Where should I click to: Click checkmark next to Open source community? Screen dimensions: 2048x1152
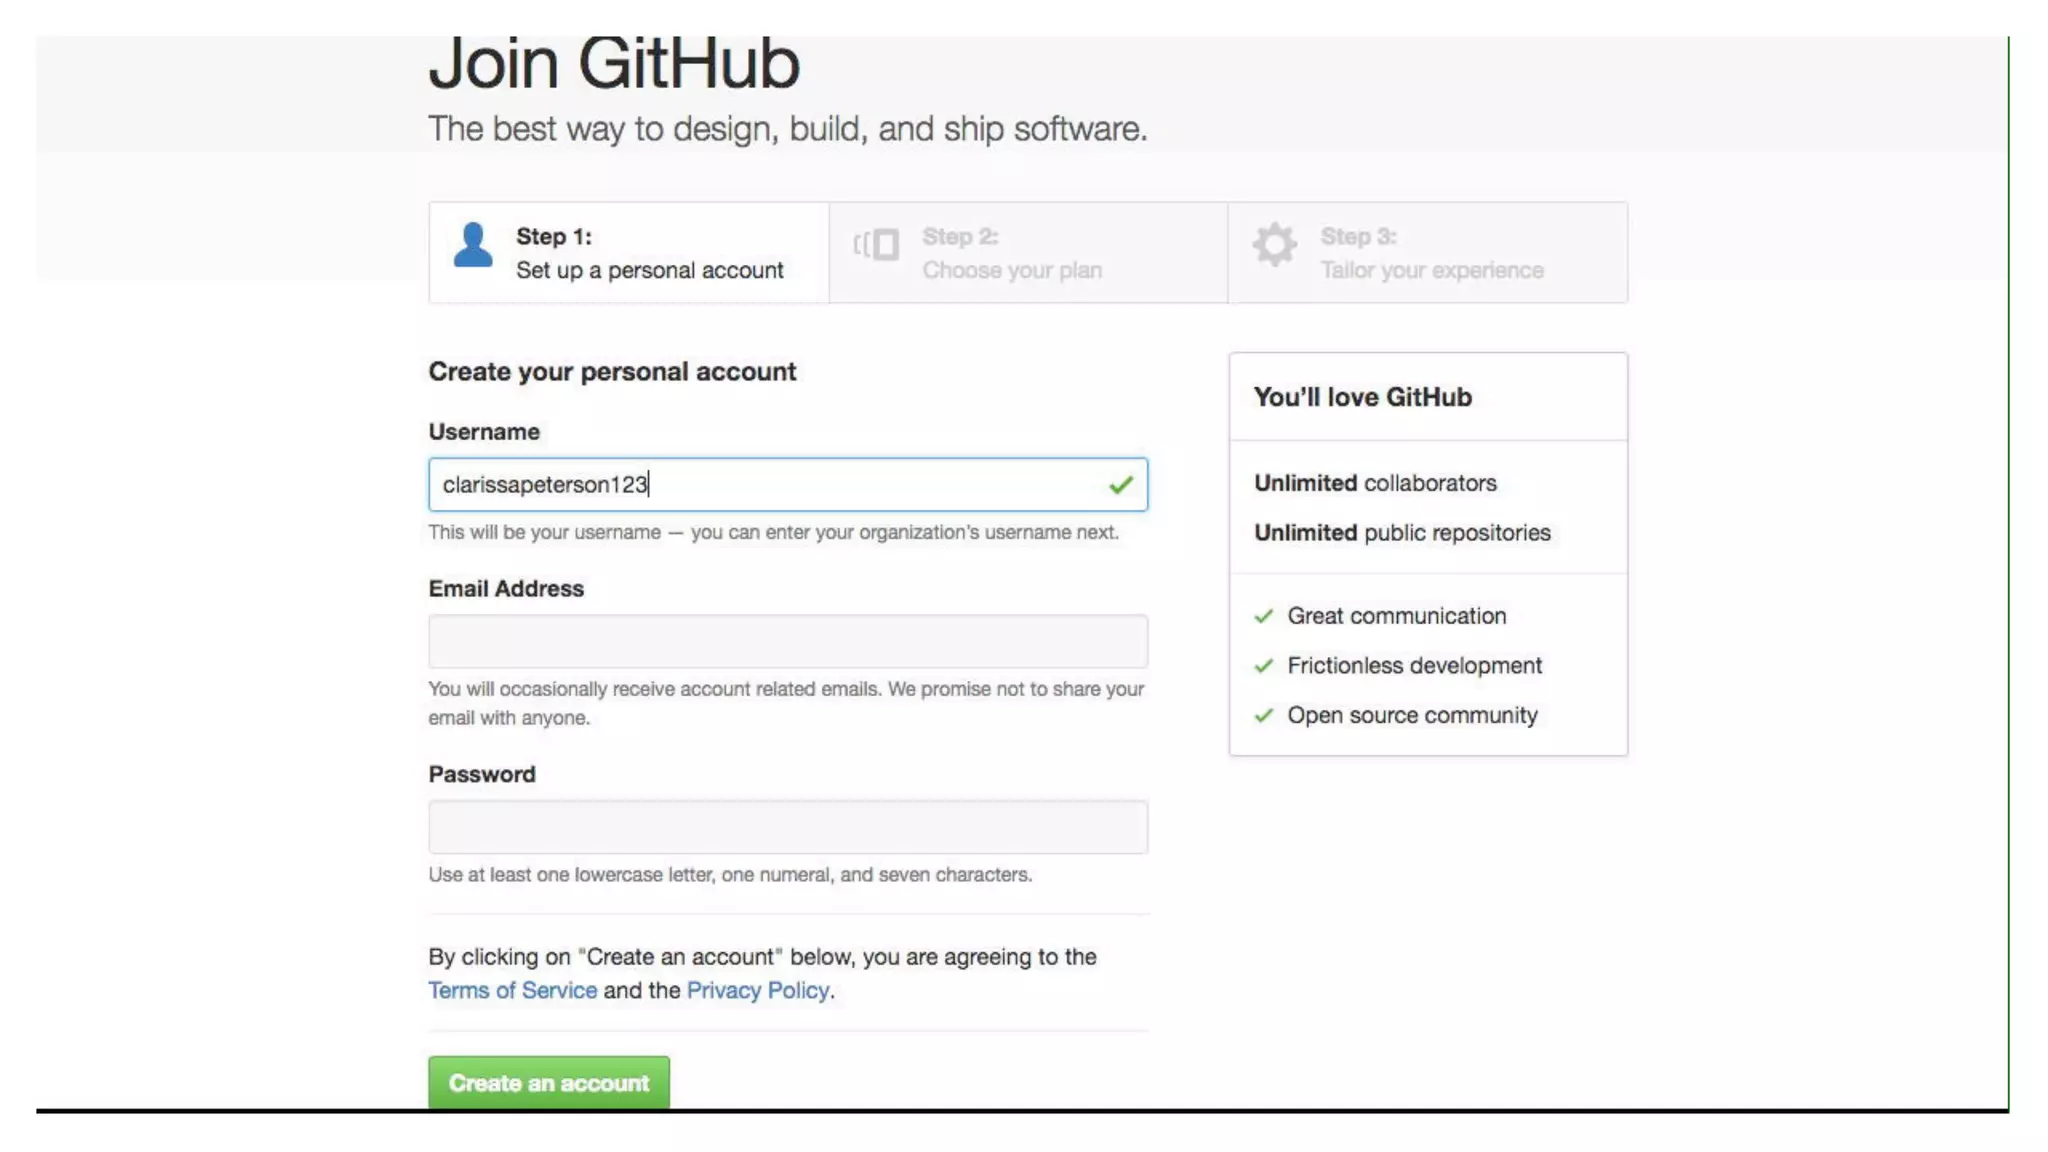point(1264,716)
